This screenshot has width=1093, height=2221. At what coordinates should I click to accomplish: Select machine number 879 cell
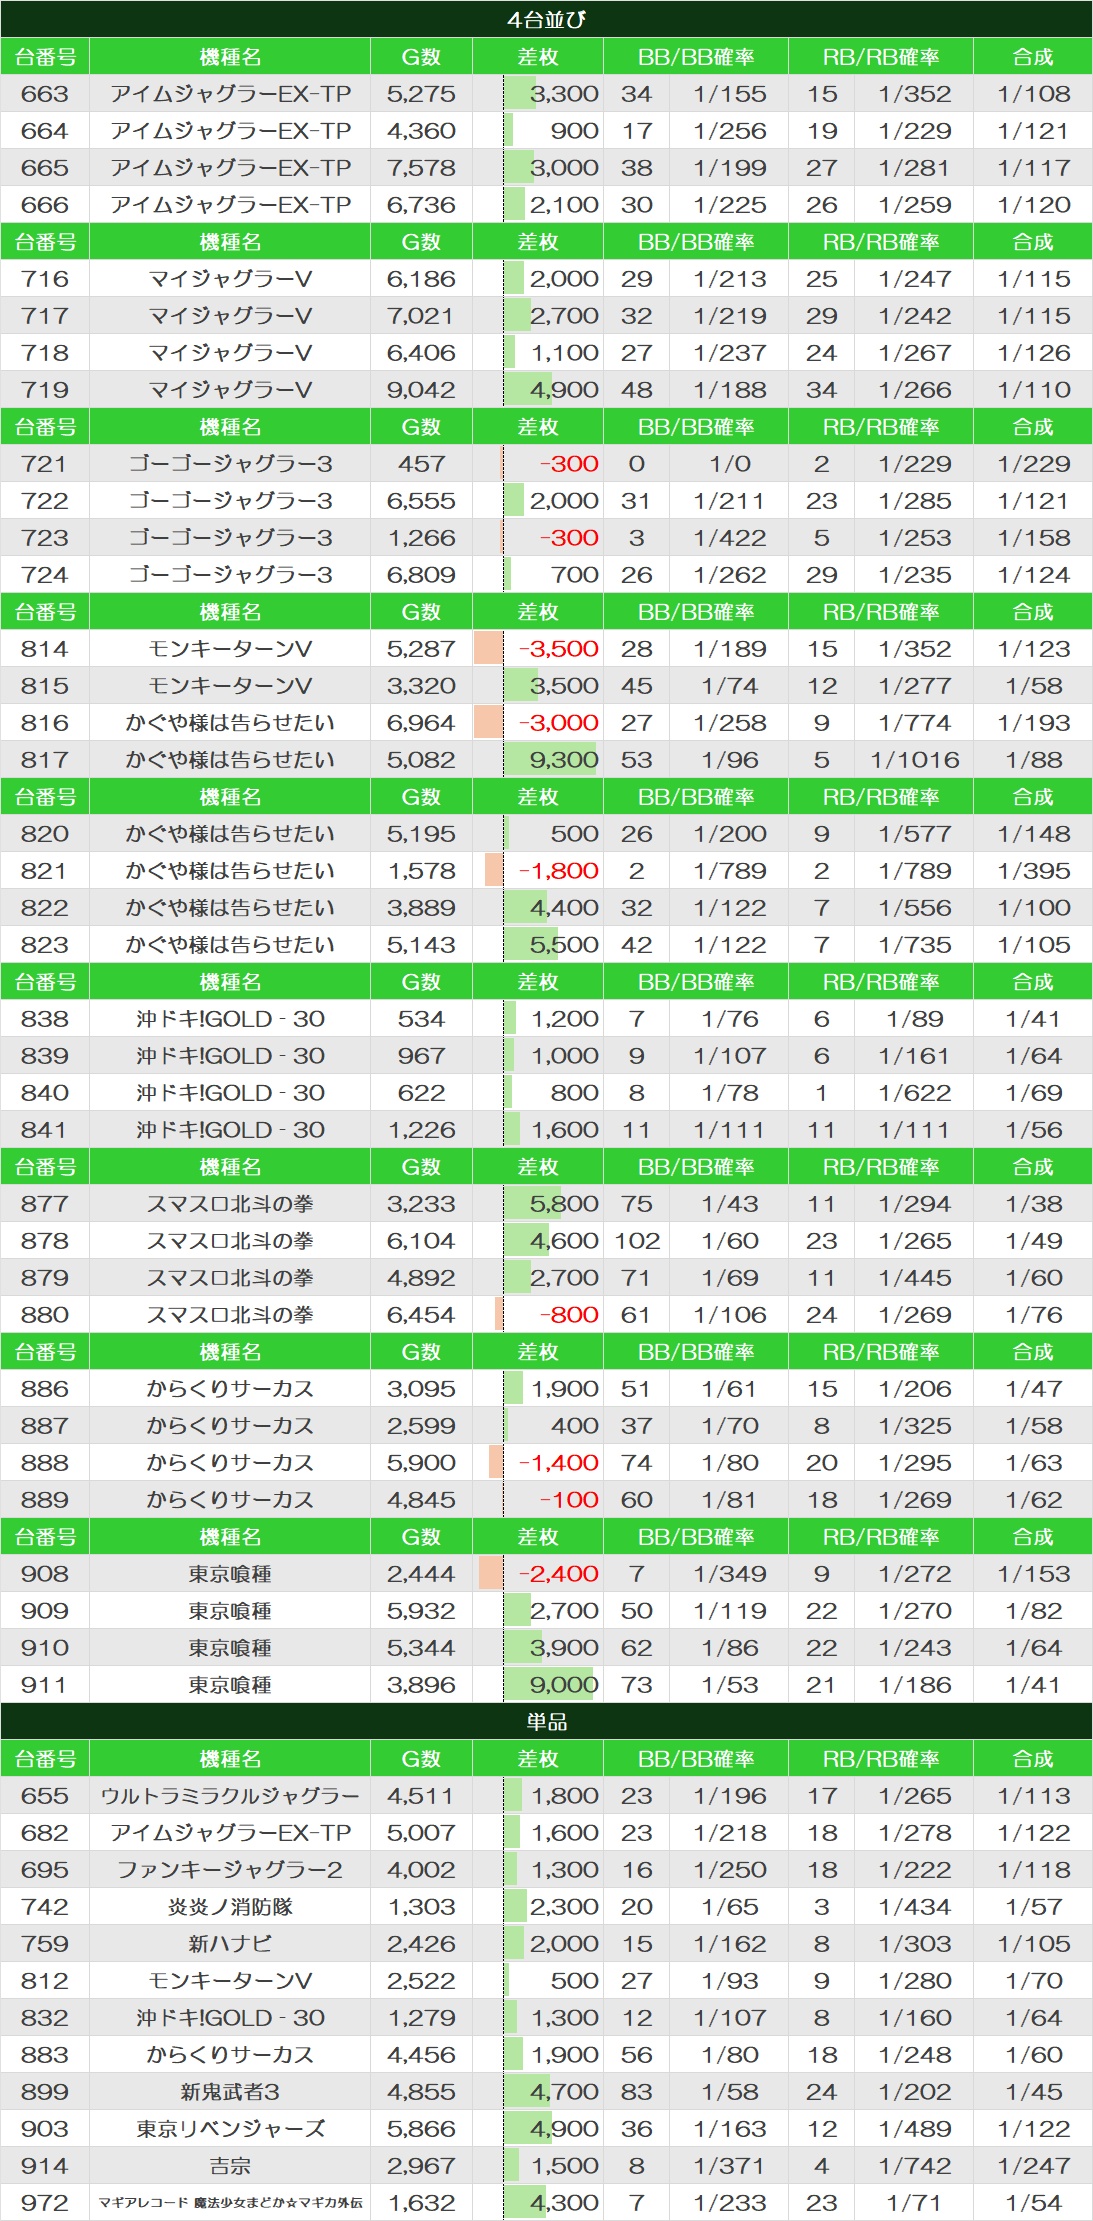pos(45,1278)
